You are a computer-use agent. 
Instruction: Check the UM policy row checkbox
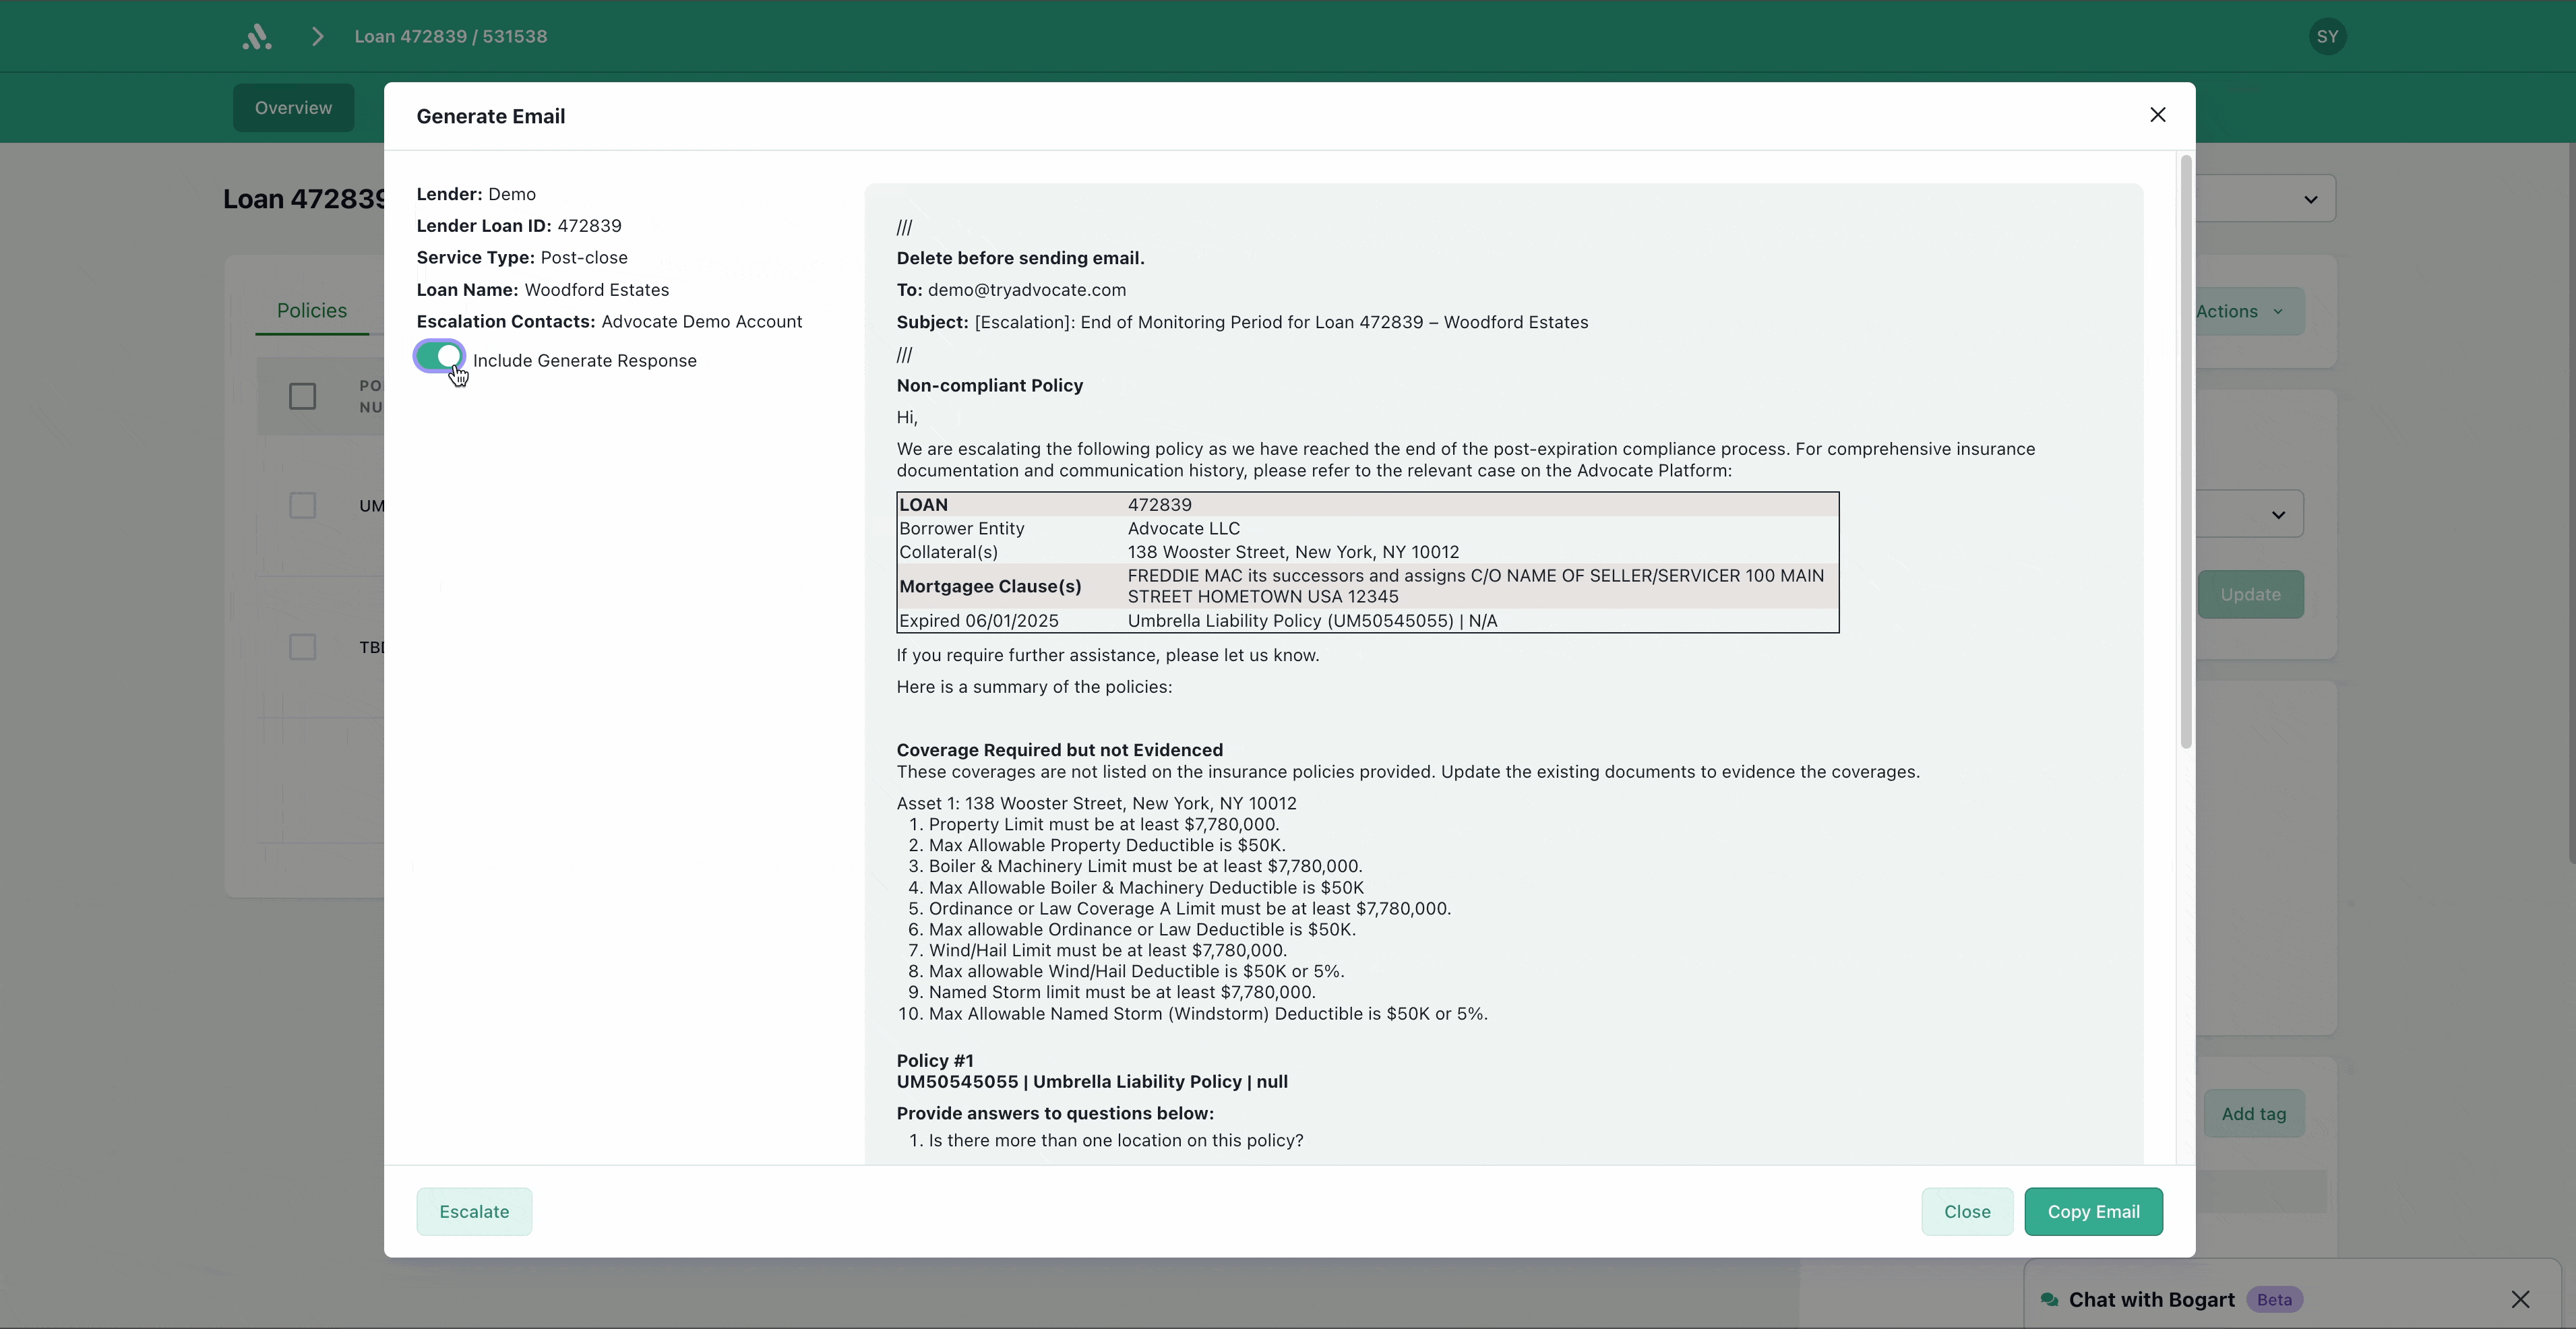coord(302,505)
